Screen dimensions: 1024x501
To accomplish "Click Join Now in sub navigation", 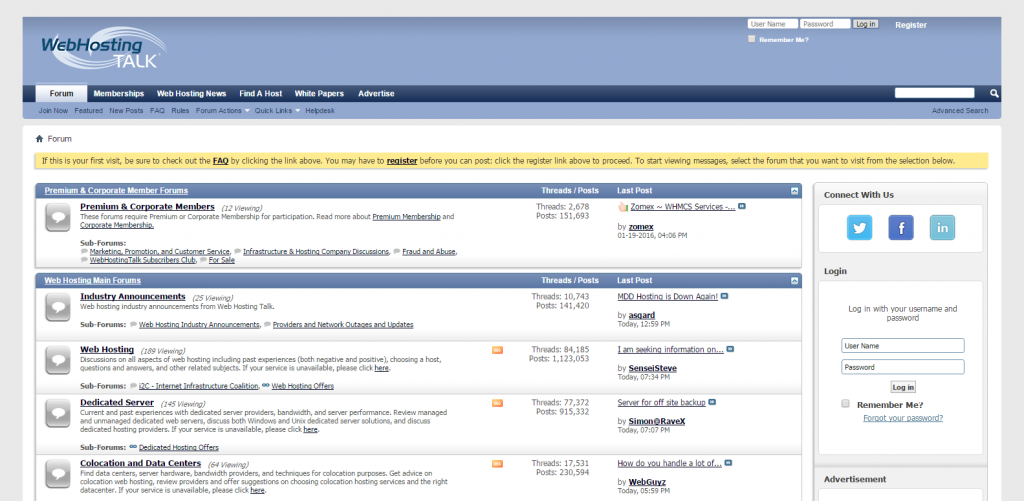I will (x=53, y=110).
